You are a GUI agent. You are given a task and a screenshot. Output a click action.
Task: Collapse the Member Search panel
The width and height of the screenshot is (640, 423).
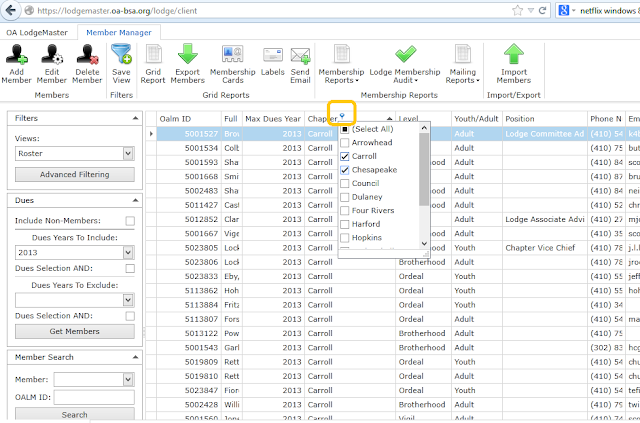coord(136,357)
